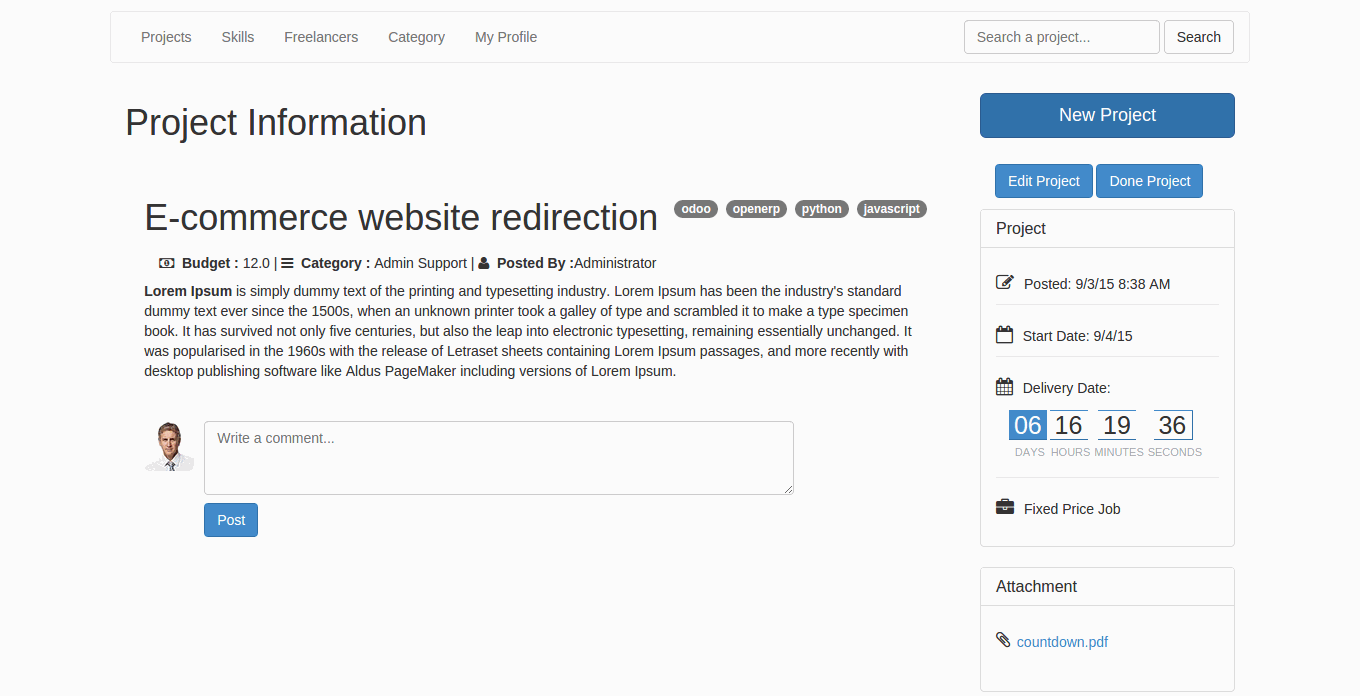Image resolution: width=1360 pixels, height=696 pixels.
Task: Click the Project panel header
Action: 1107,229
